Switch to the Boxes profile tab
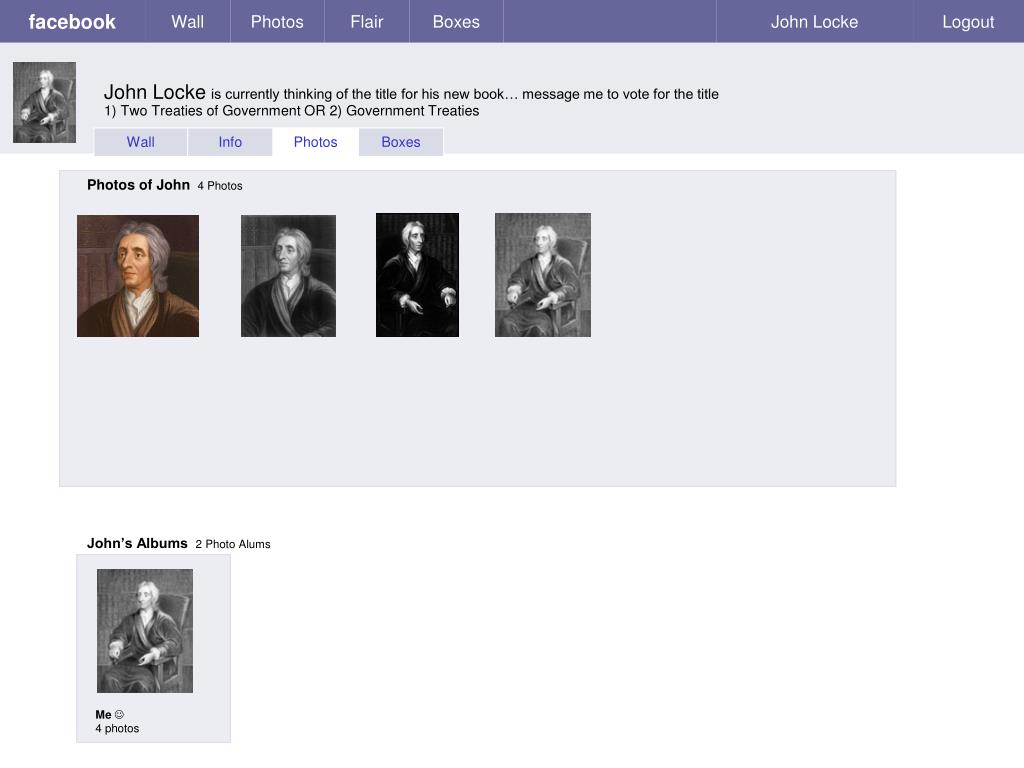The height and width of the screenshot is (768, 1024). click(x=401, y=142)
